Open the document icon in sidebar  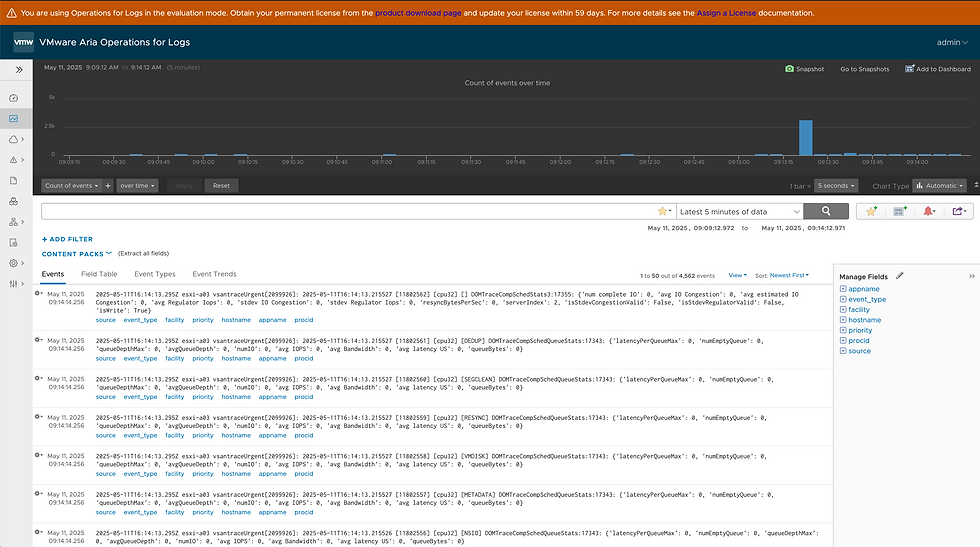[x=13, y=181]
